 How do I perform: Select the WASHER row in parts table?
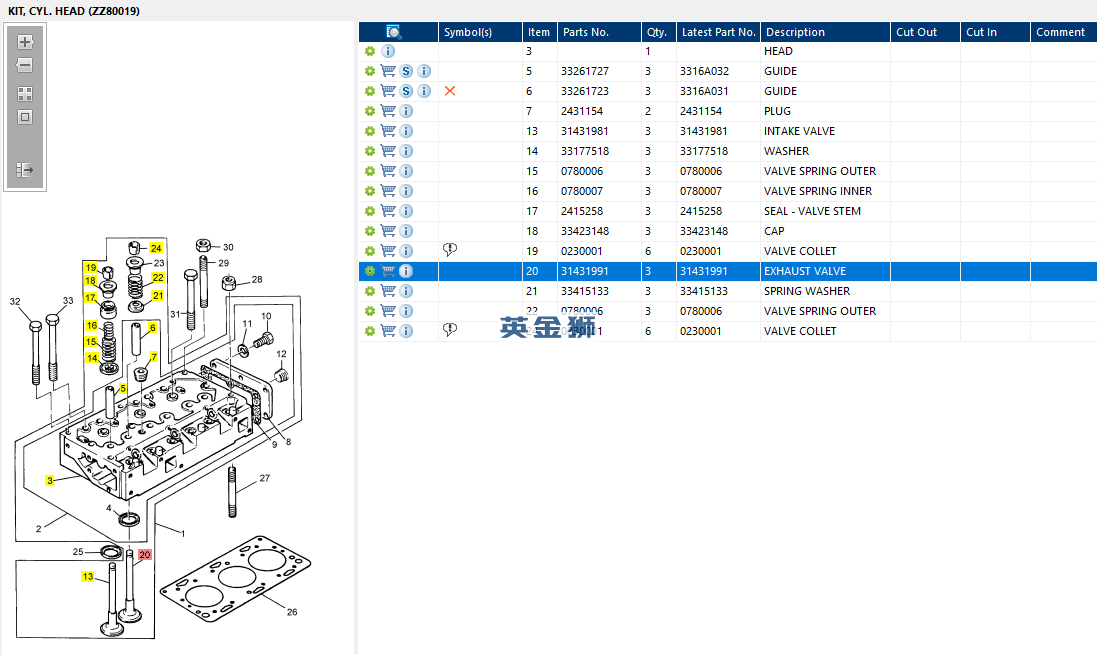(786, 151)
